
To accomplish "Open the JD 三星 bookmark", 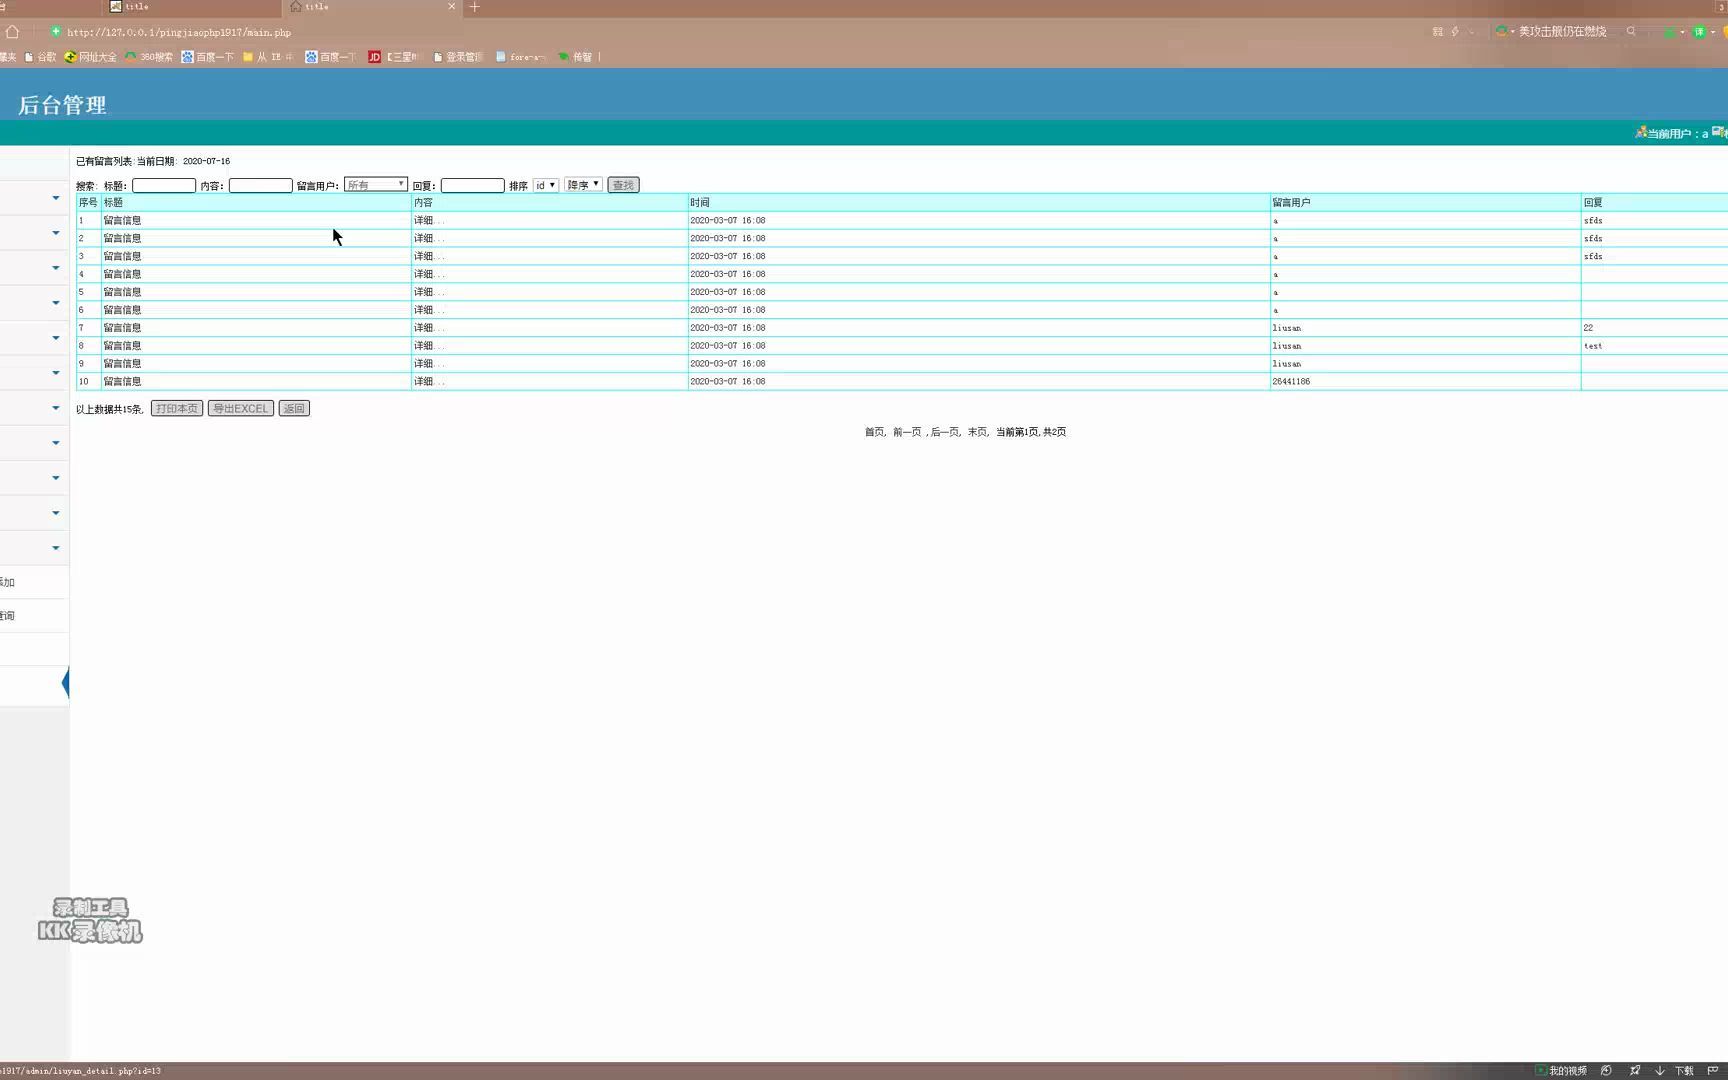I will click(392, 57).
